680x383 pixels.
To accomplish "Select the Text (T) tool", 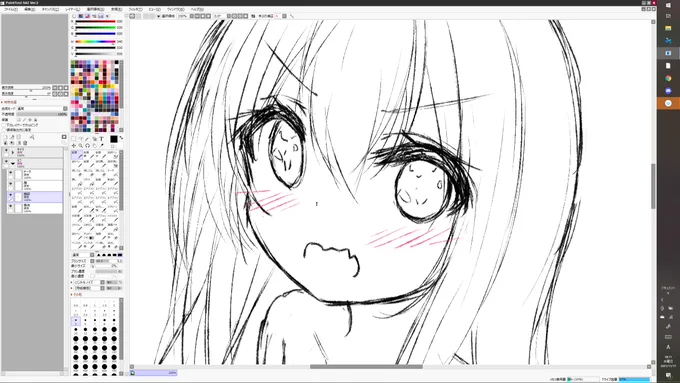I will [x=101, y=138].
